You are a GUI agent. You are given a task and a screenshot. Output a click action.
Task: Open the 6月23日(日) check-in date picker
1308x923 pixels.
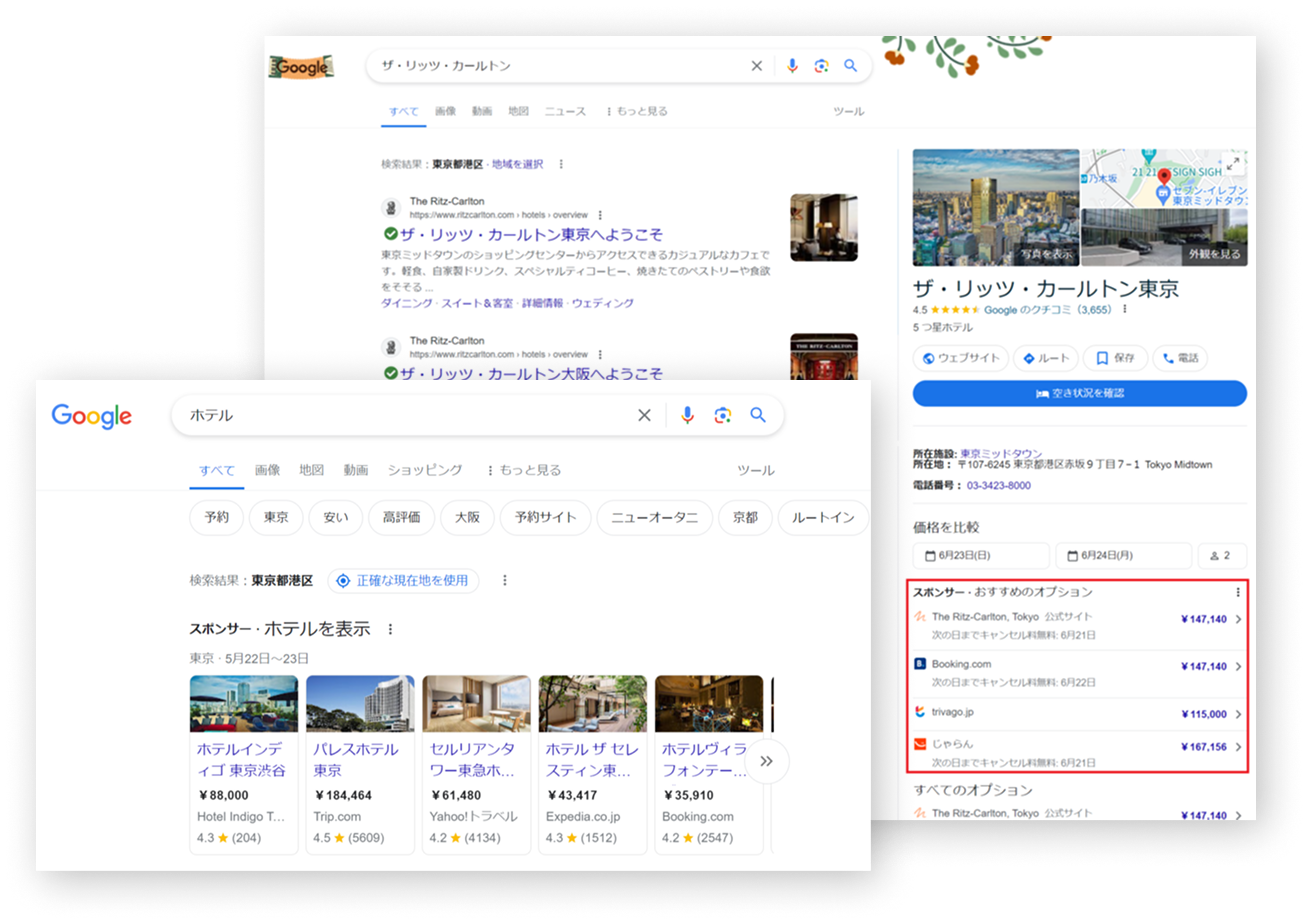980,556
